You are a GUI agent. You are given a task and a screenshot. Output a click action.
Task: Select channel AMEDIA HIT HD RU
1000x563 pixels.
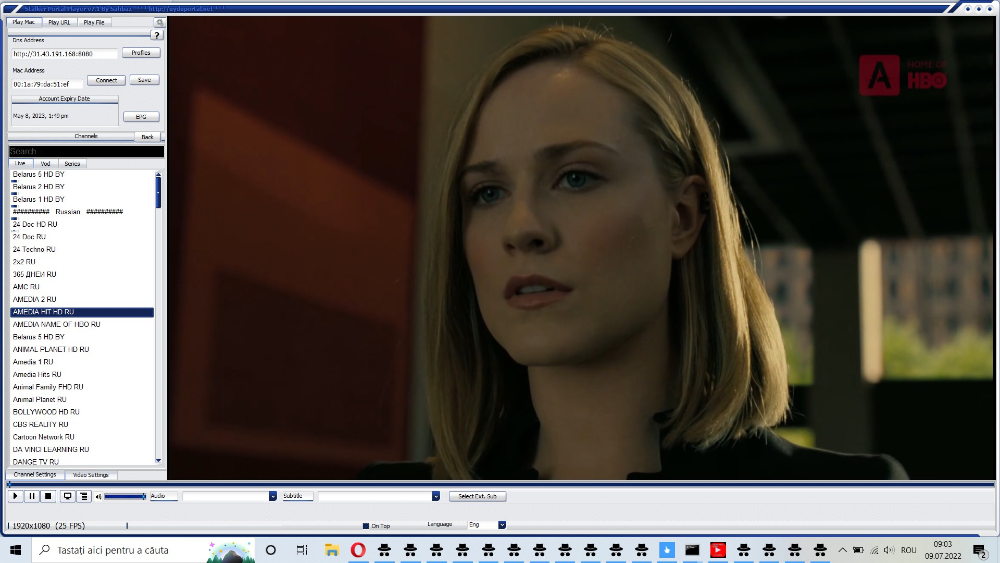[82, 312]
